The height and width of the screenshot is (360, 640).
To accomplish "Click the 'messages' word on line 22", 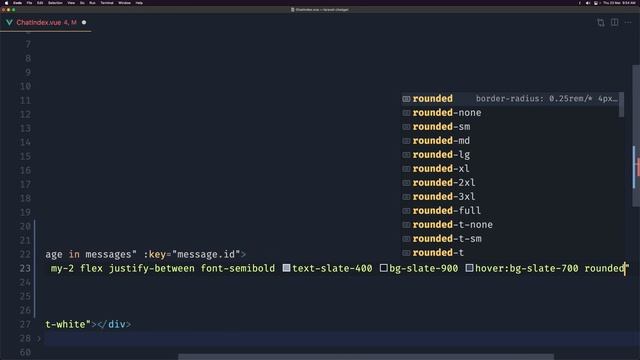I will (x=109, y=254).
